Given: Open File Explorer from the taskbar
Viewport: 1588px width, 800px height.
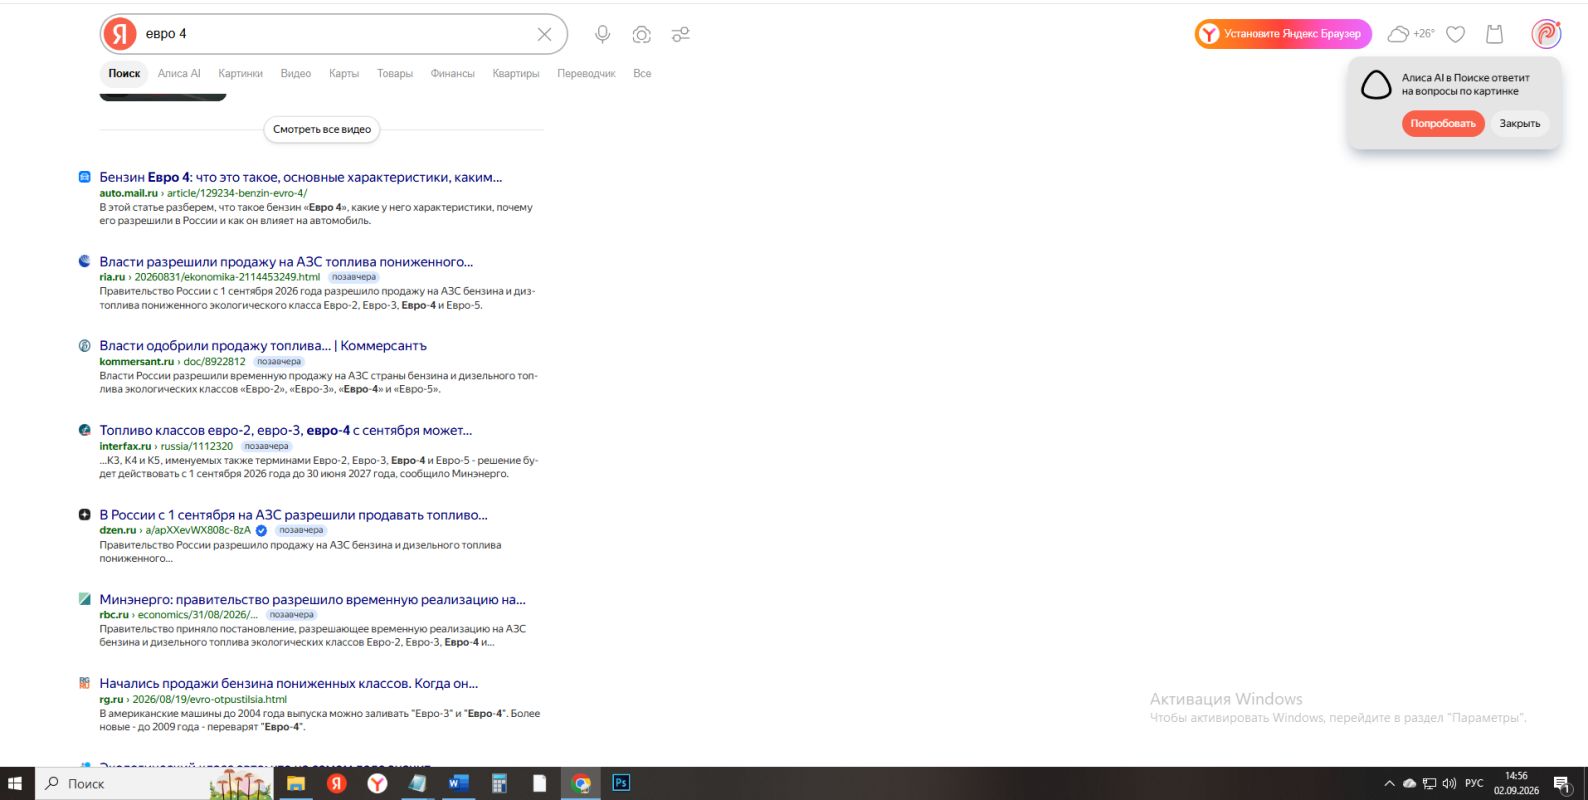Looking at the screenshot, I should tap(296, 783).
